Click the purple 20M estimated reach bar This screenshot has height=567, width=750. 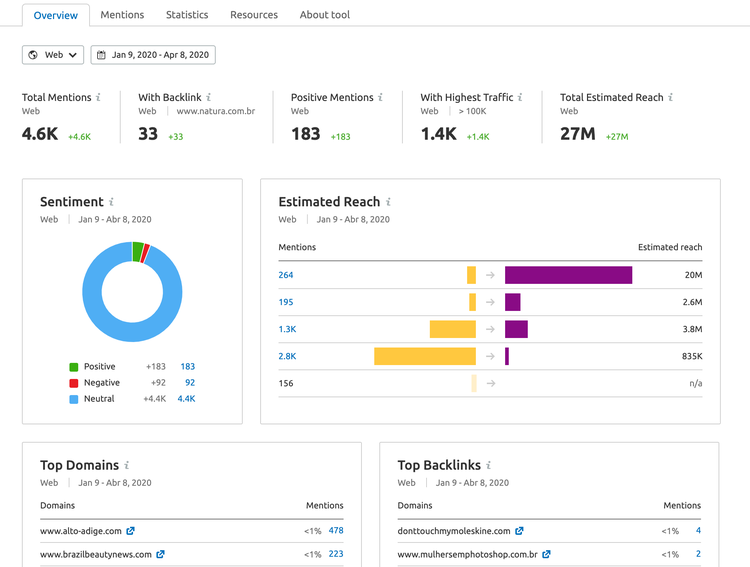(x=568, y=275)
